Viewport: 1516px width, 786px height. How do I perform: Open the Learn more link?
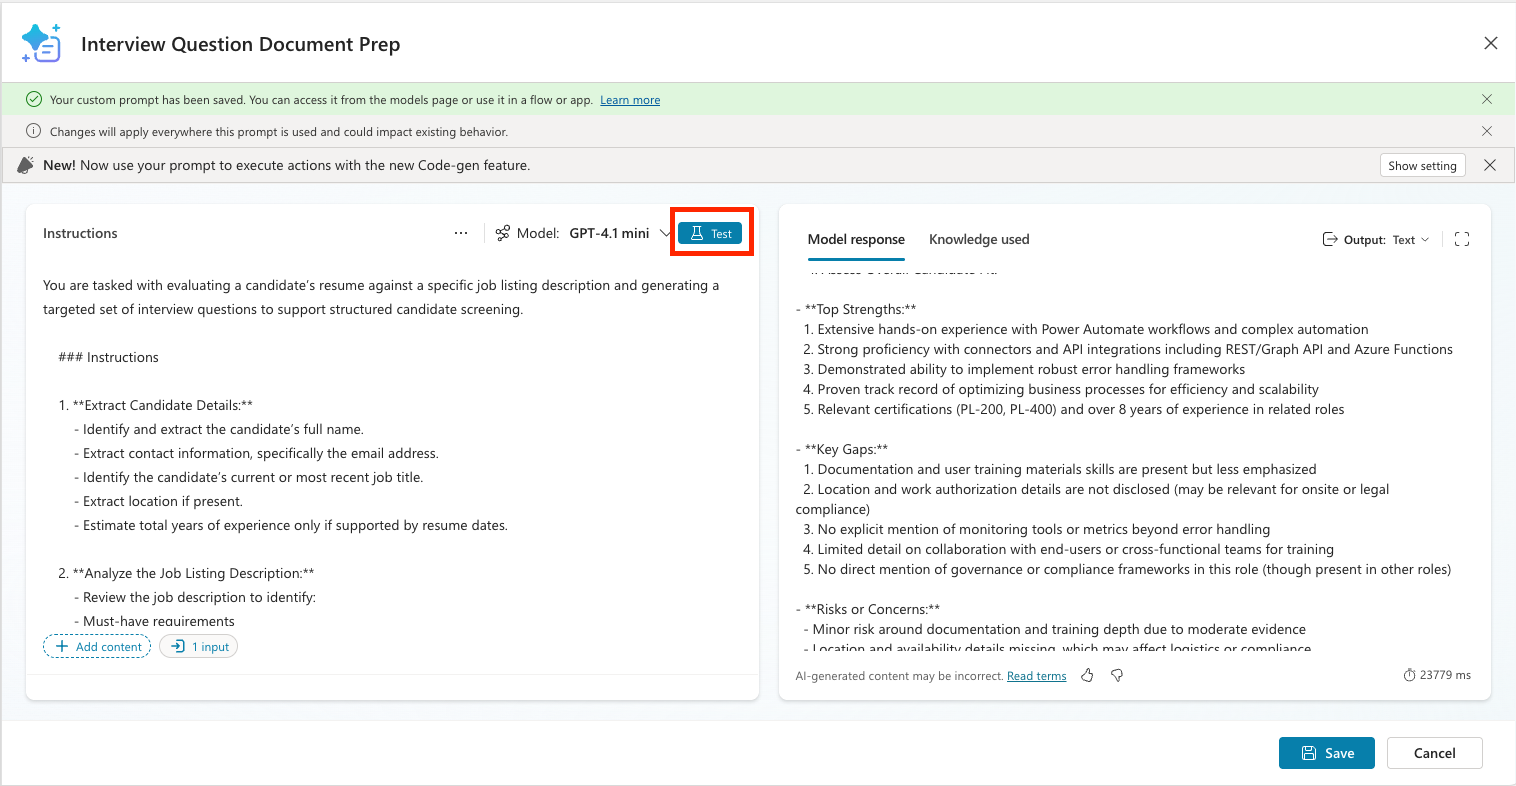[630, 100]
